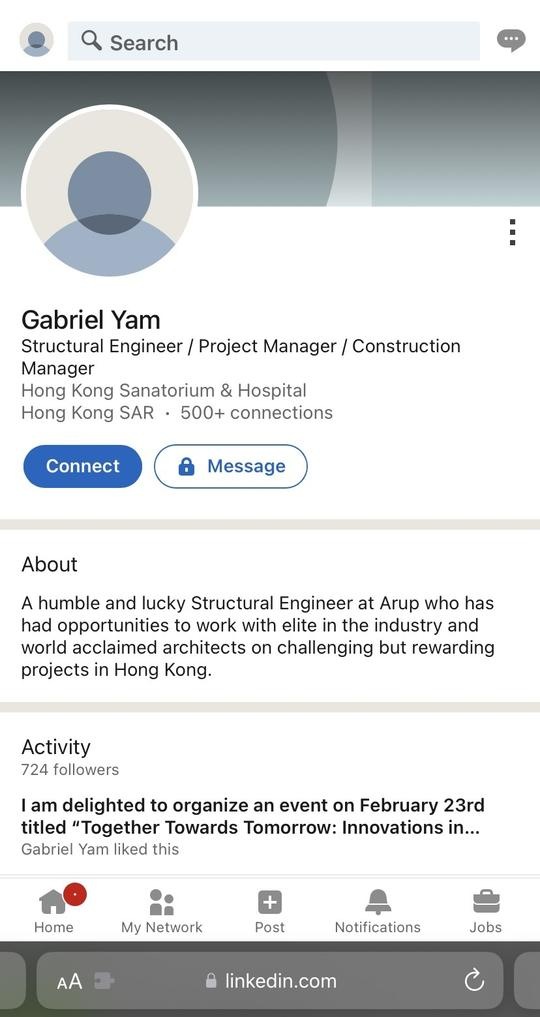
Task: Click the Connect button
Action: 82,466
